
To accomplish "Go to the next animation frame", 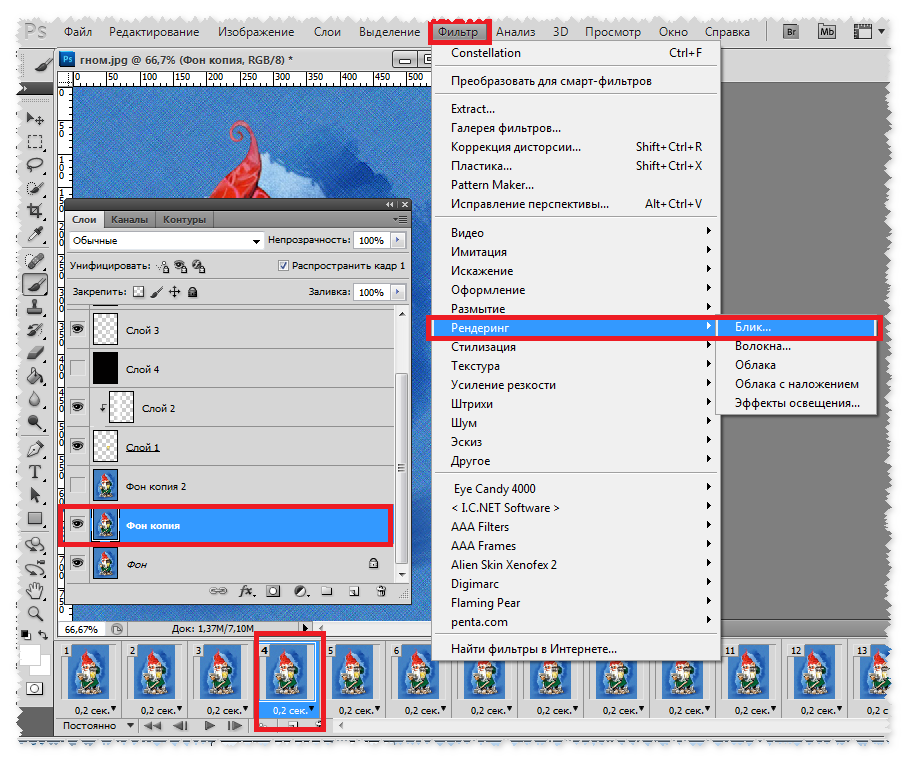I will [235, 726].
